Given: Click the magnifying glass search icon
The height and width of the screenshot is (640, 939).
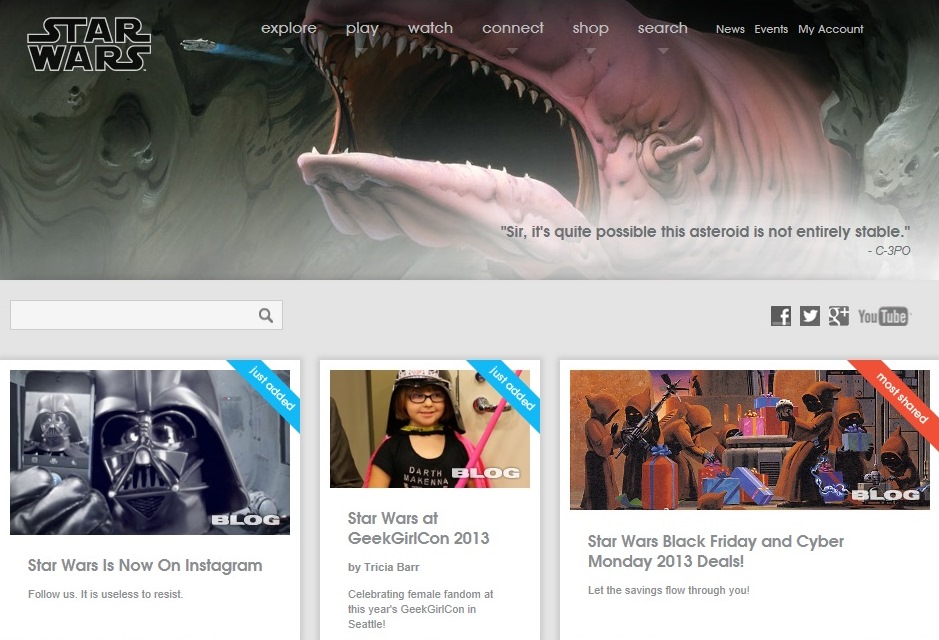Looking at the screenshot, I should click(266, 315).
